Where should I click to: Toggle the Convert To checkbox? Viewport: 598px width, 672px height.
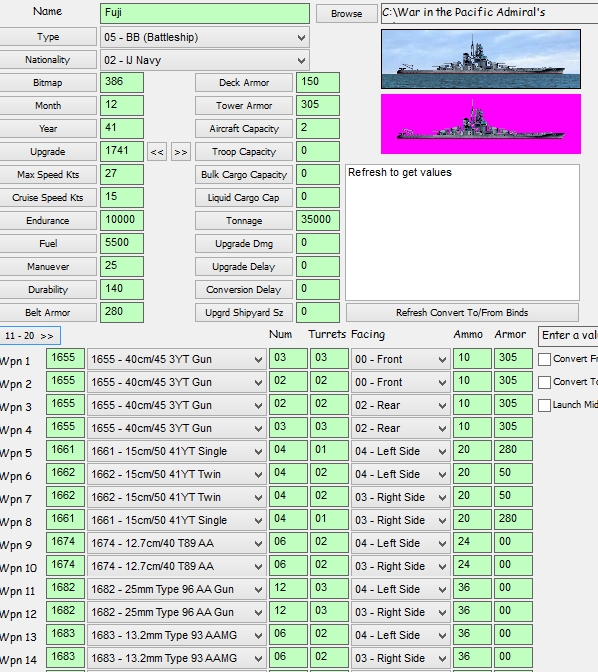[x=544, y=382]
